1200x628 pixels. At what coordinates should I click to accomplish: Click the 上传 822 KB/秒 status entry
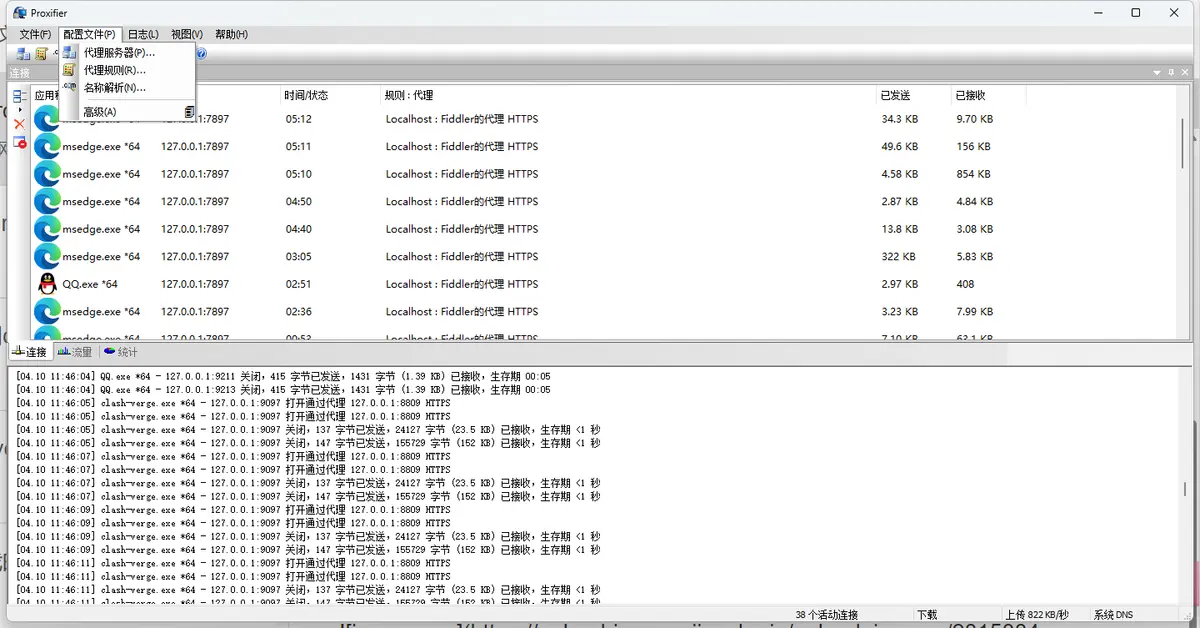[x=1037, y=614]
